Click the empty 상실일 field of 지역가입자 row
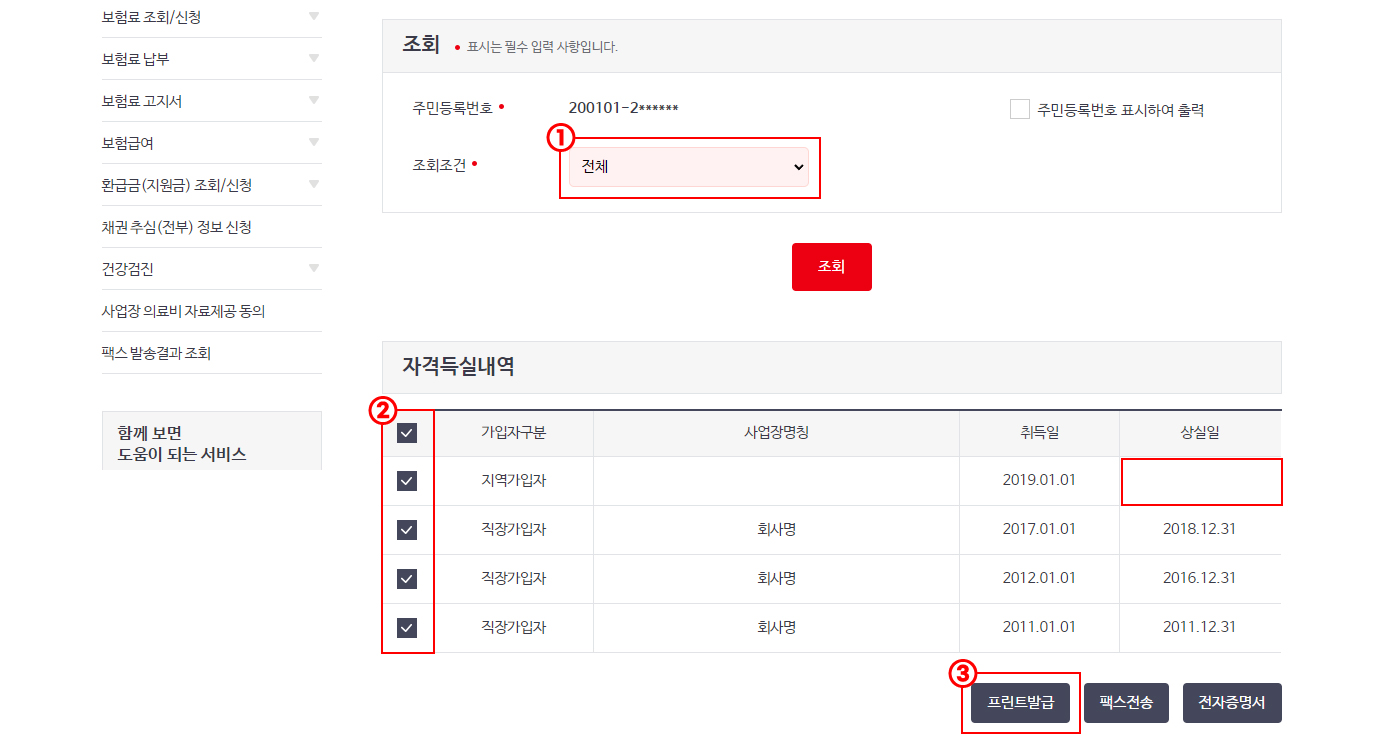Viewport: 1400px width, 743px height. 1201,481
